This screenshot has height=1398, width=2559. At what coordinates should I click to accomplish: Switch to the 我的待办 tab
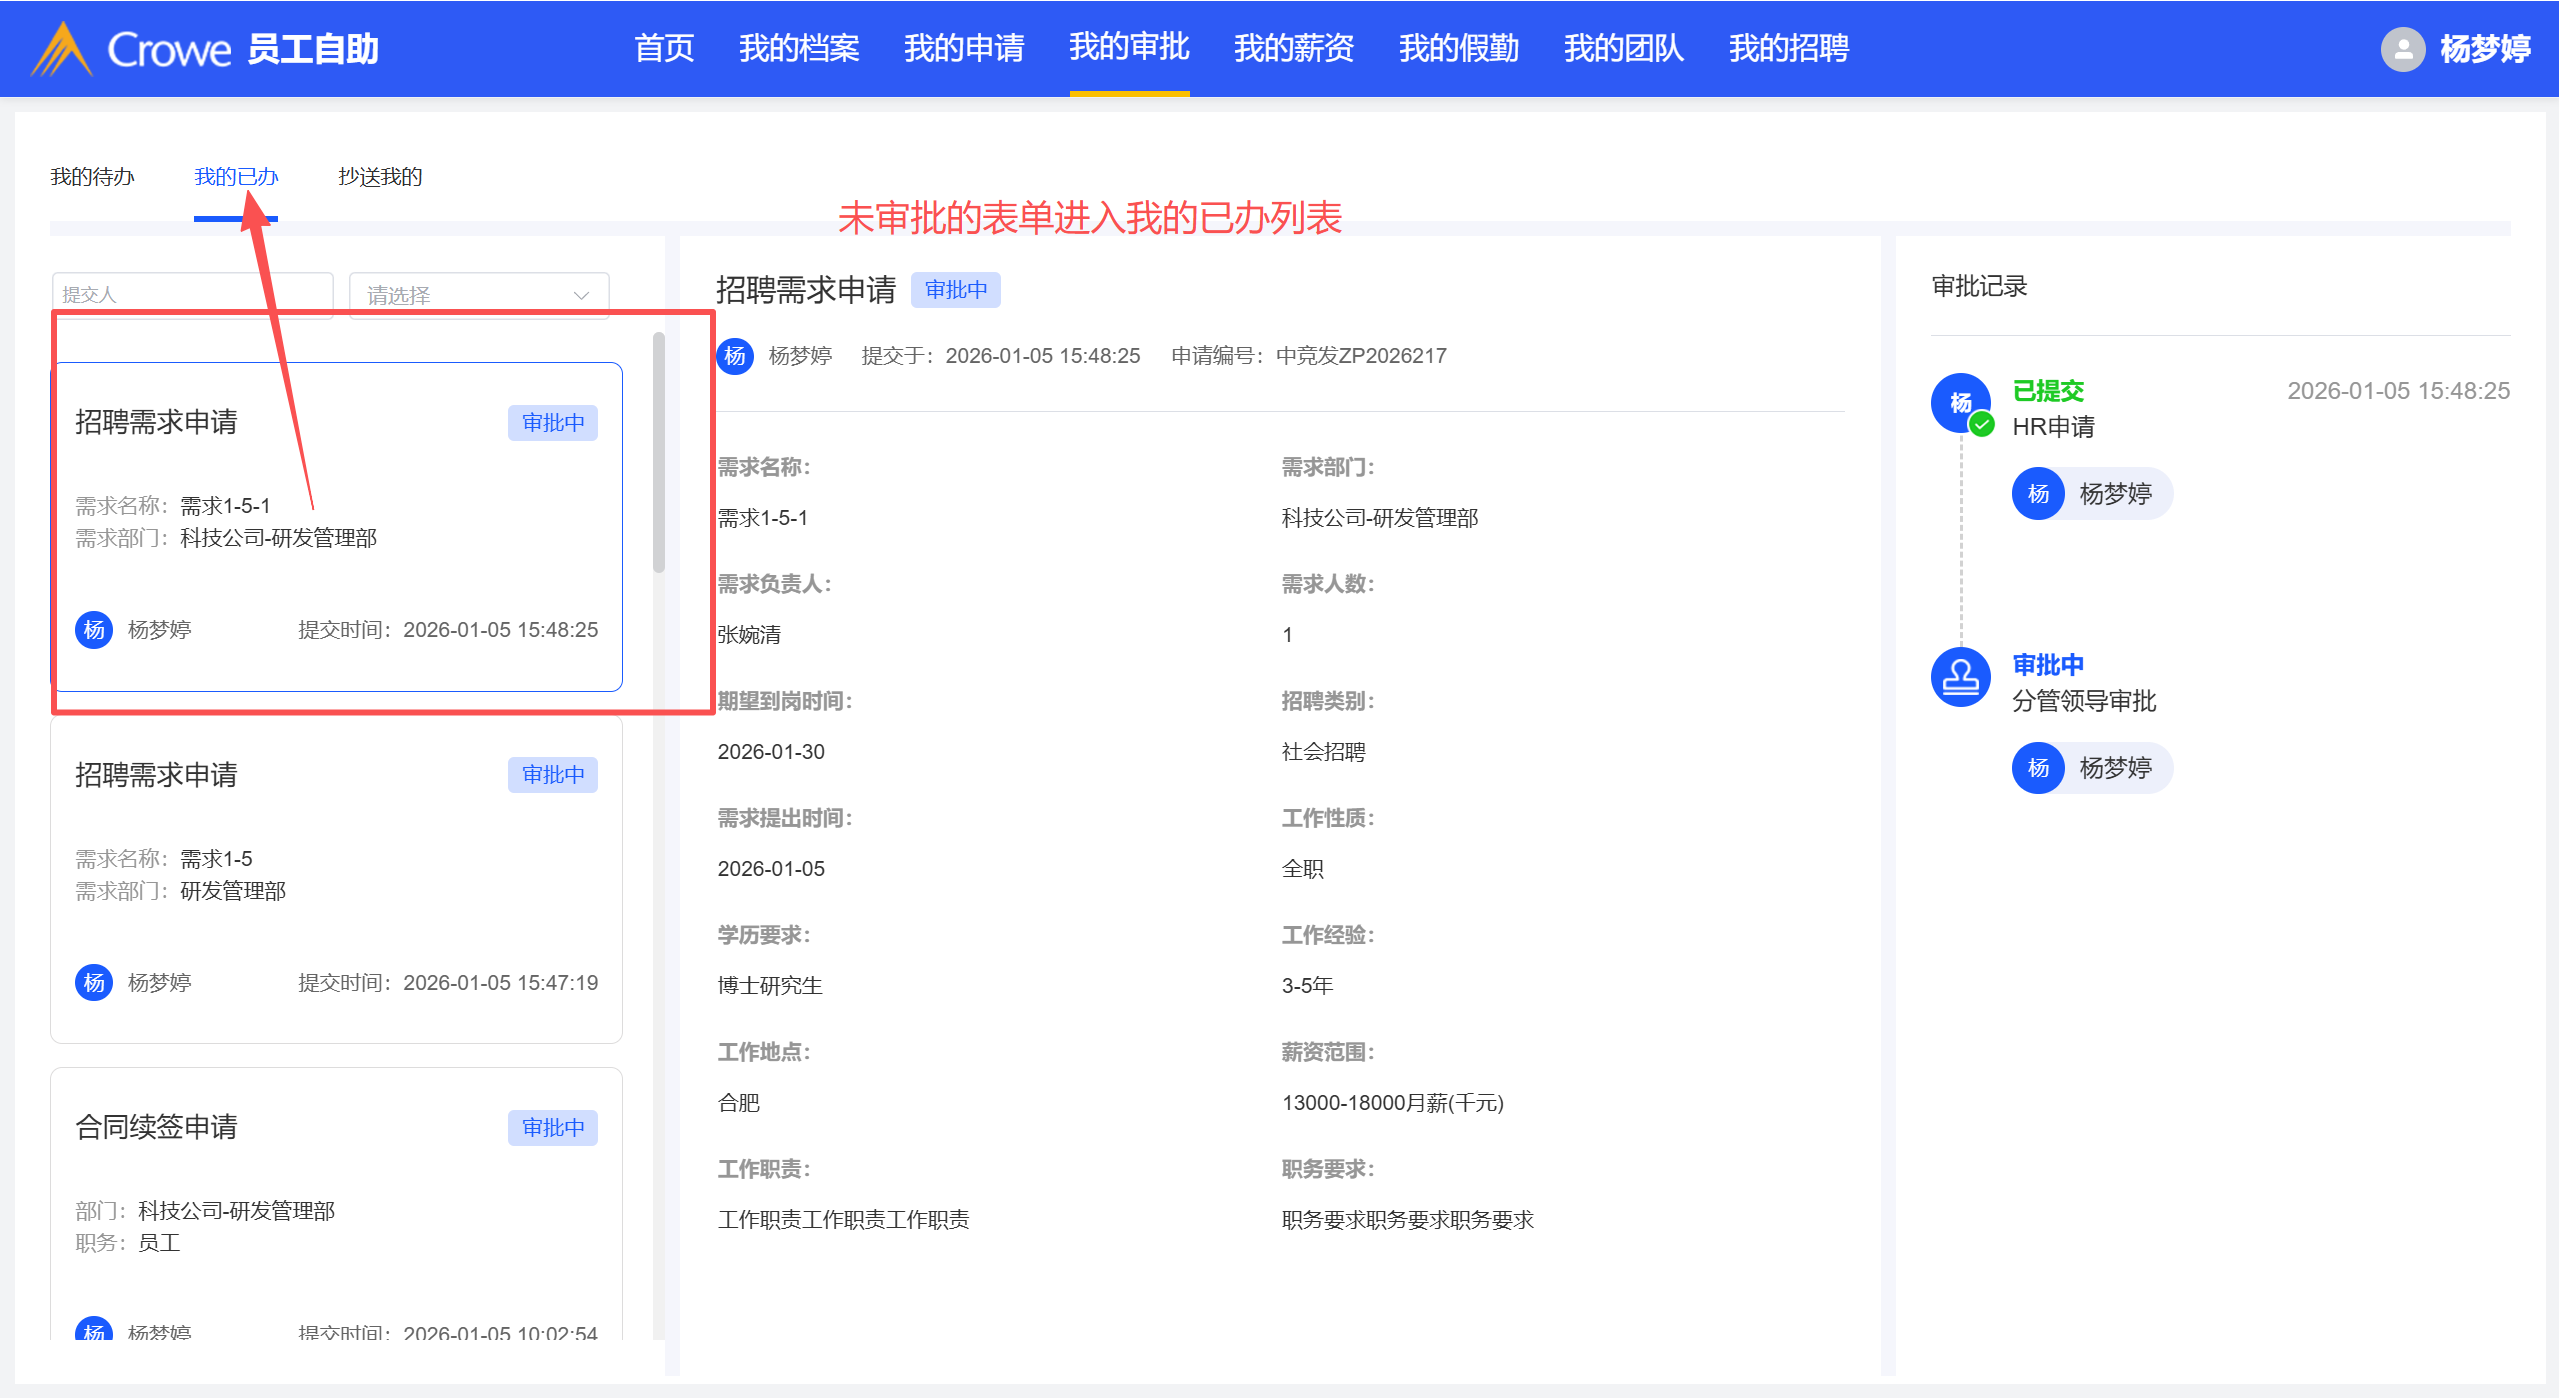click(92, 177)
